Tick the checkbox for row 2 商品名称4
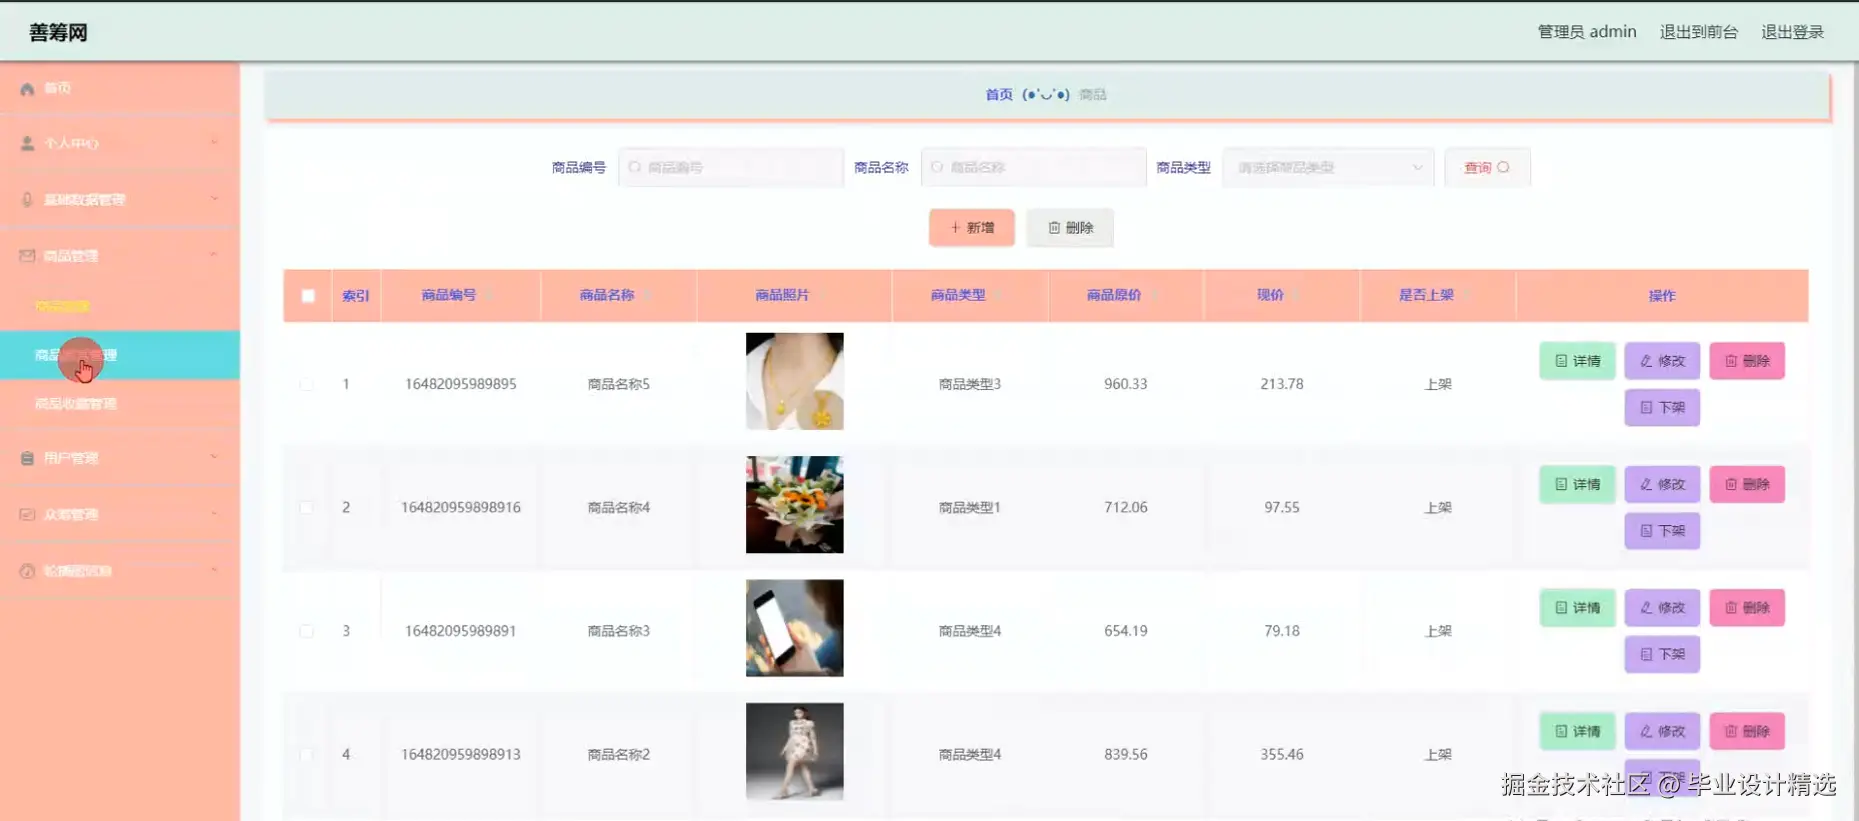This screenshot has width=1859, height=821. [x=307, y=508]
